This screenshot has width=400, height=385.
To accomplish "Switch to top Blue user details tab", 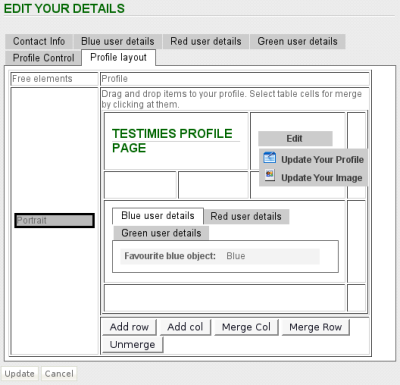I will [x=118, y=41].
